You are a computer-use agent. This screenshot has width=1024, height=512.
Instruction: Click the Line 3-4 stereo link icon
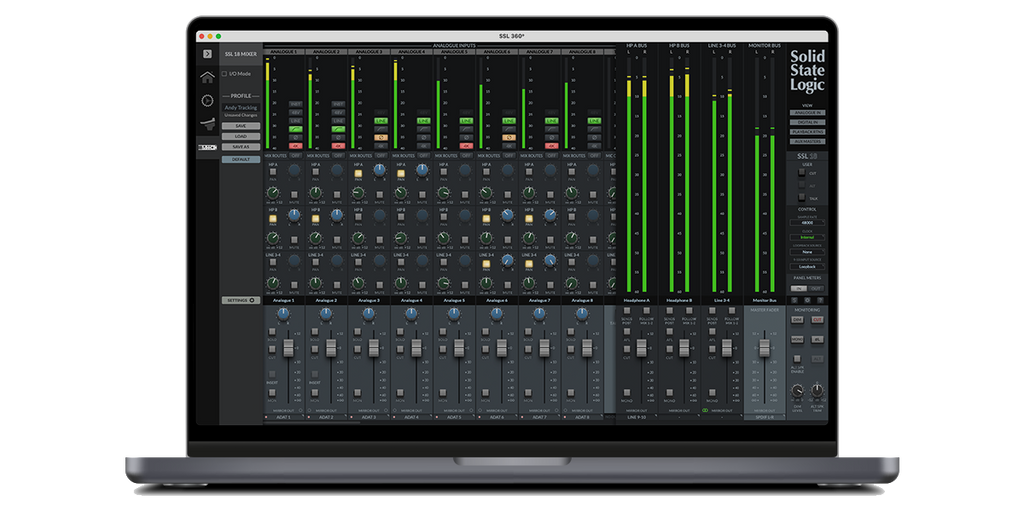[705, 411]
